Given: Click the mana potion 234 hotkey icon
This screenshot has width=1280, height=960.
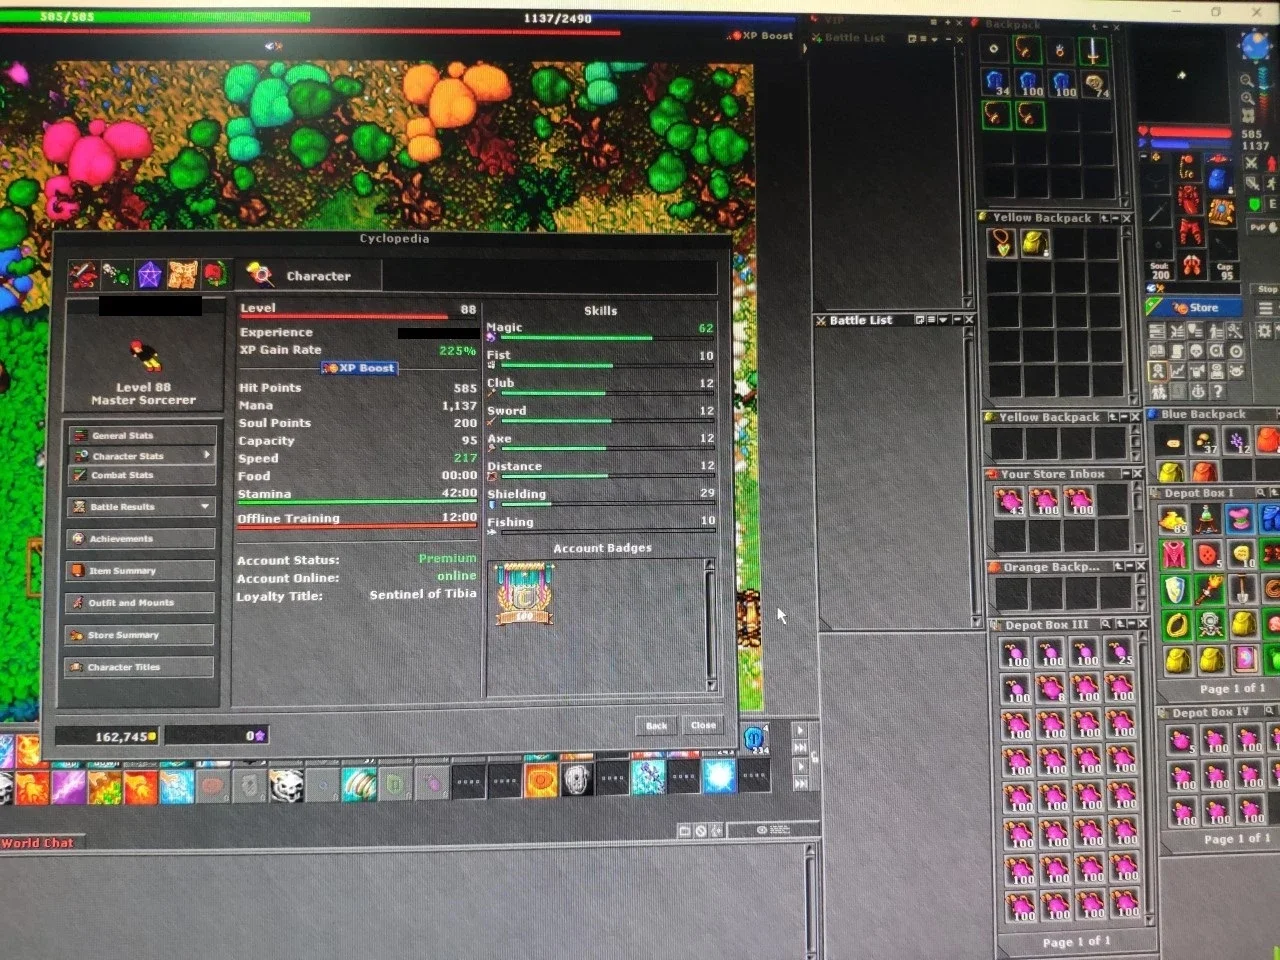Looking at the screenshot, I should (x=755, y=739).
